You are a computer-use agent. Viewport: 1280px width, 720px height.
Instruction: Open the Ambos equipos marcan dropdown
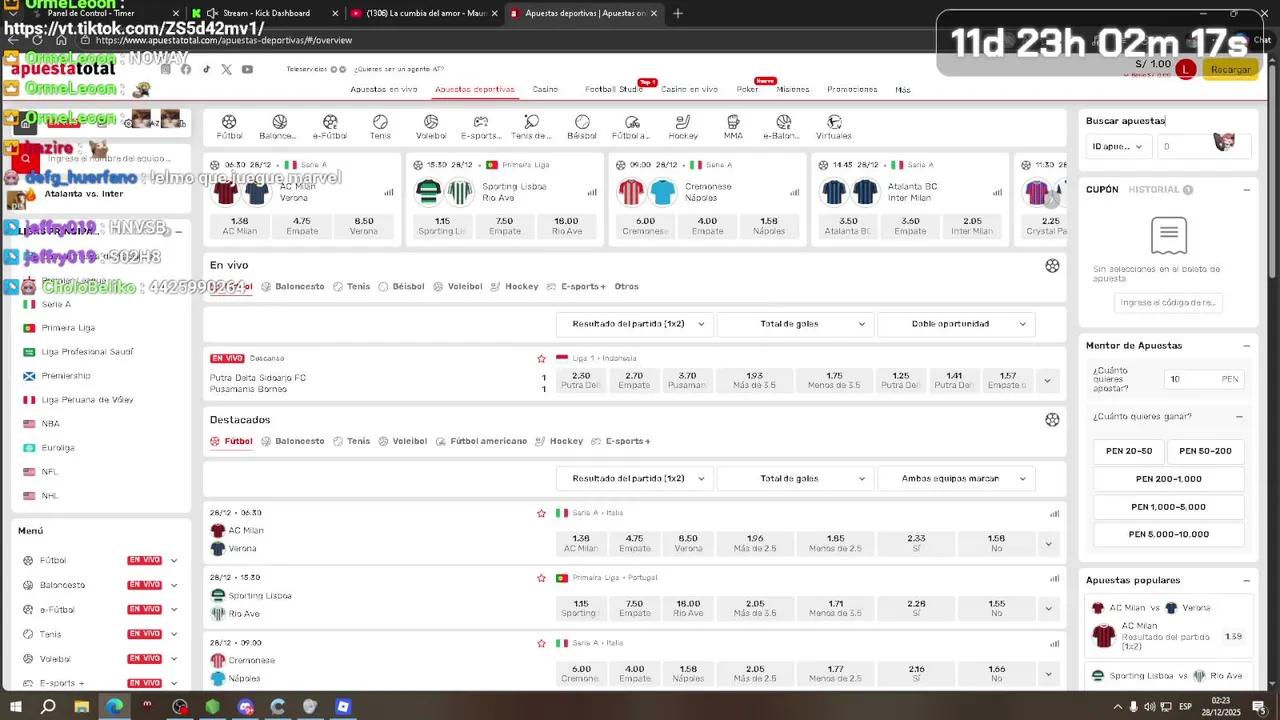(956, 479)
